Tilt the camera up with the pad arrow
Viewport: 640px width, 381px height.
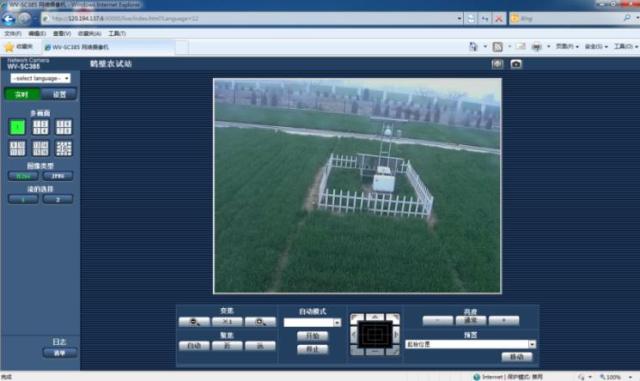coord(375,317)
